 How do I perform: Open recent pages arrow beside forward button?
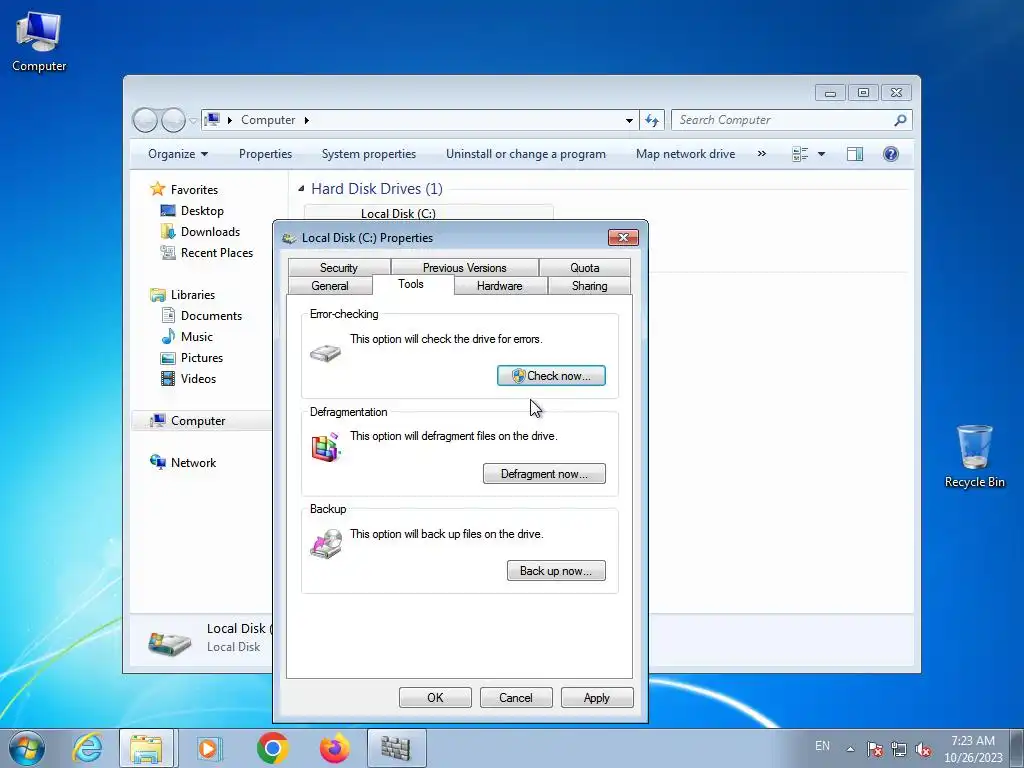click(193, 120)
